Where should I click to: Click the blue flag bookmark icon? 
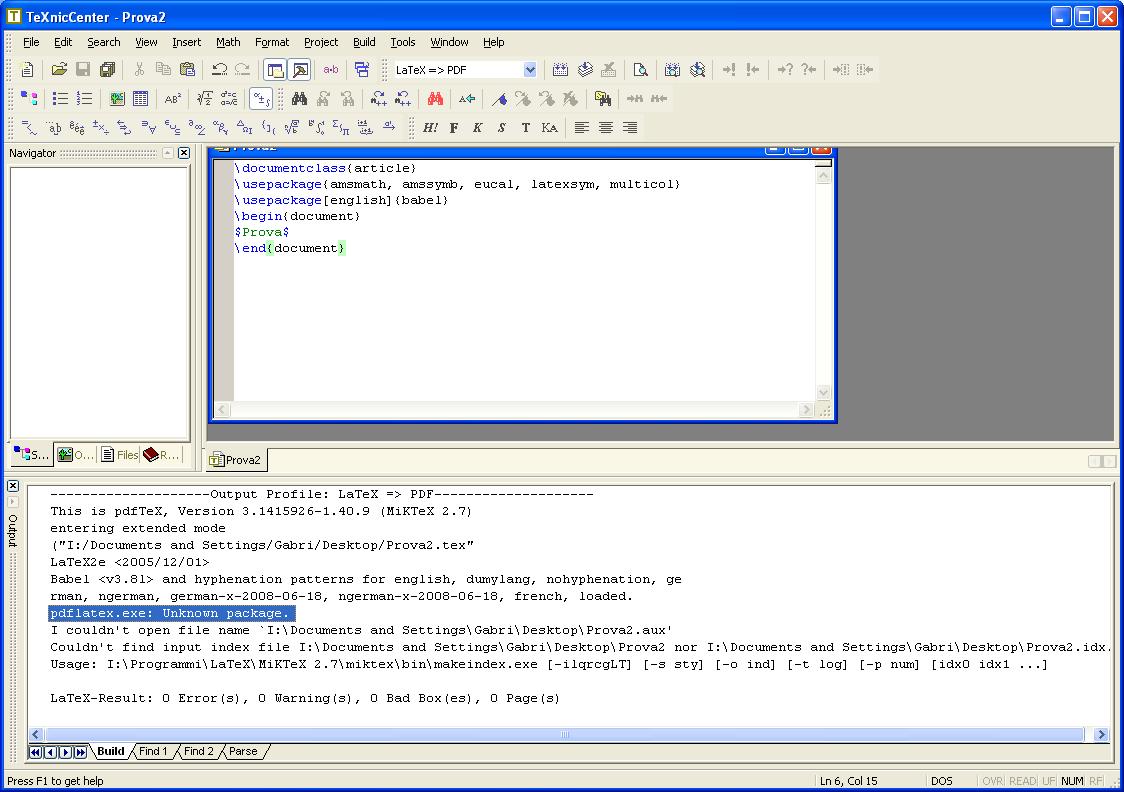tap(500, 99)
